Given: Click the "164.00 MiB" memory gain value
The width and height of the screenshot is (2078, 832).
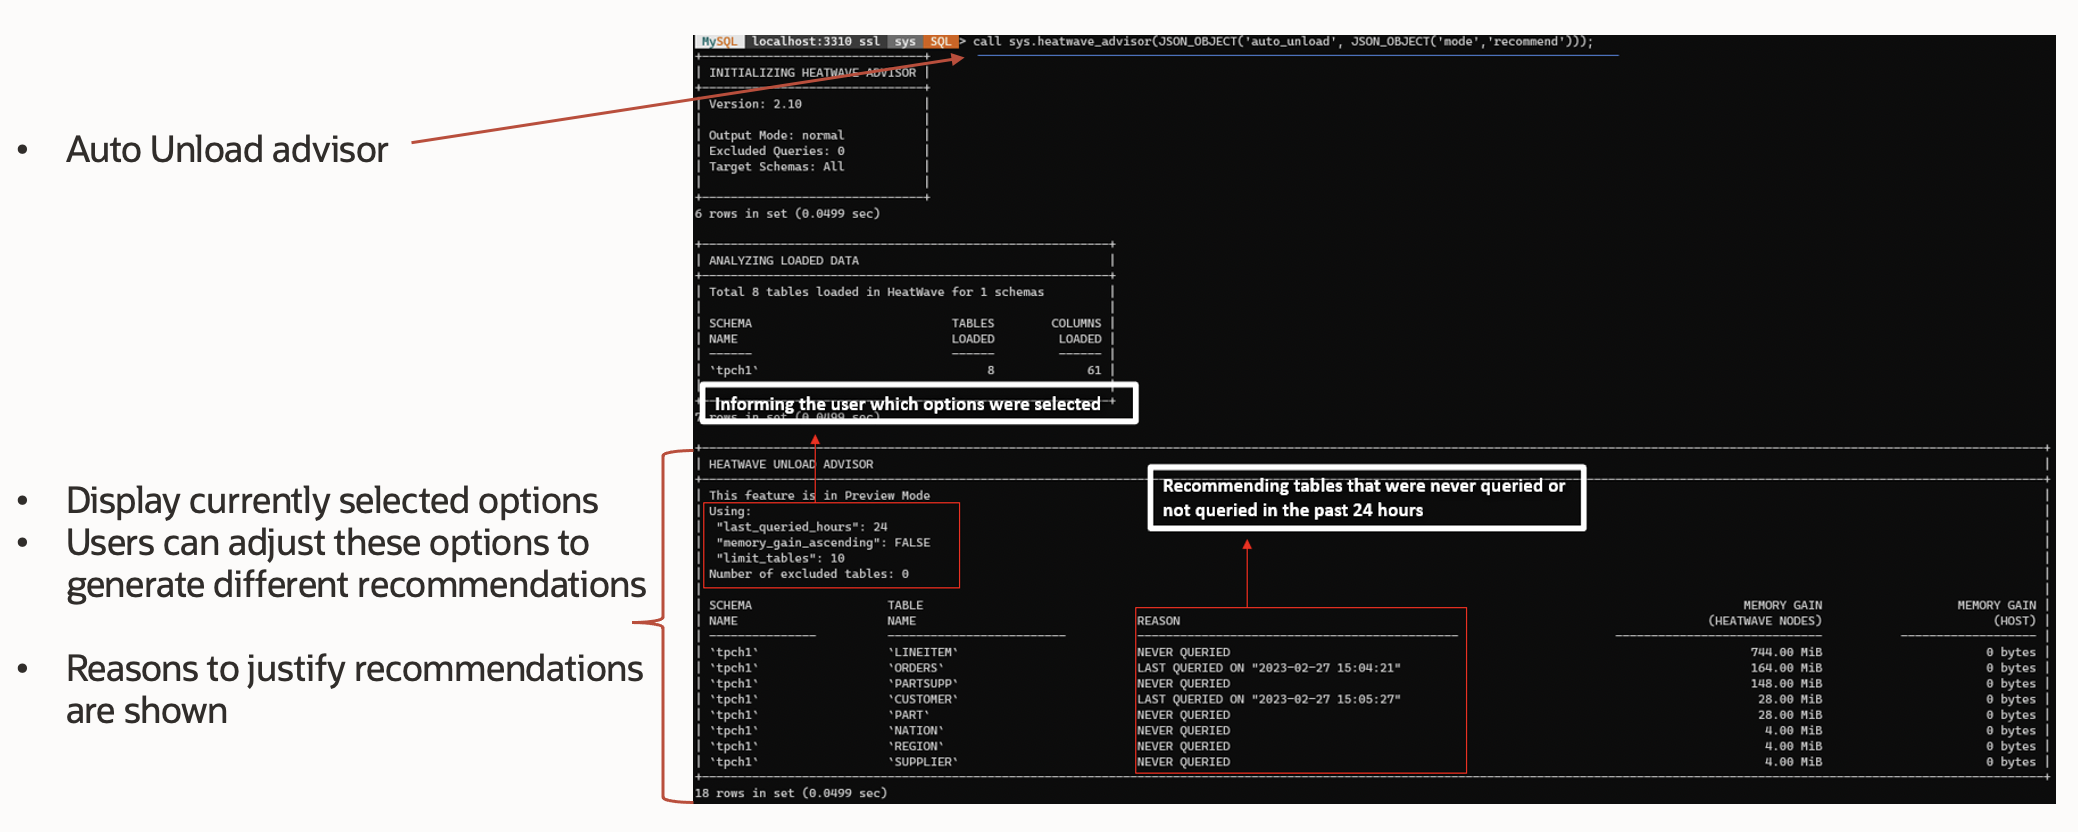Looking at the screenshot, I should pyautogui.click(x=1786, y=668).
